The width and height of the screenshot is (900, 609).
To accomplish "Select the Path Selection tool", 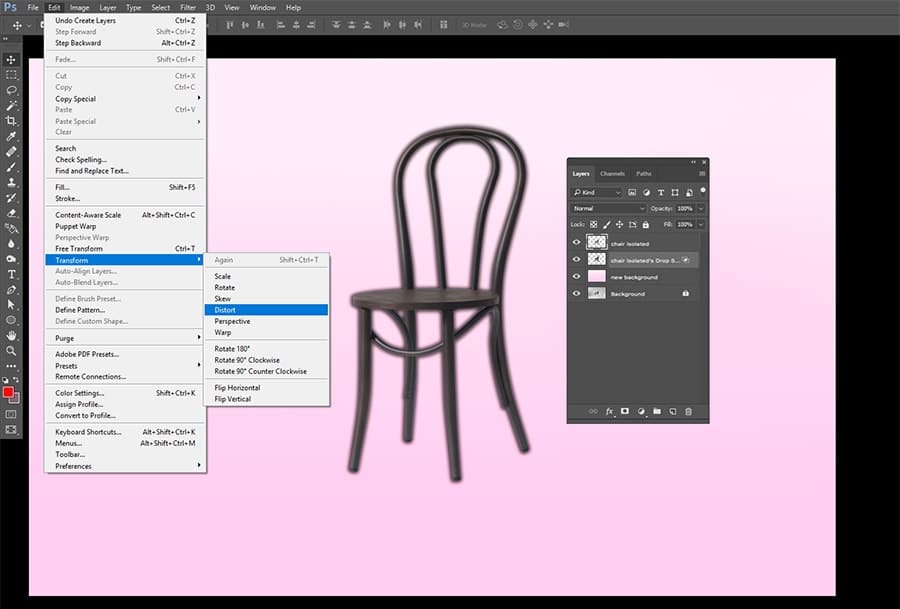I will pos(11,305).
